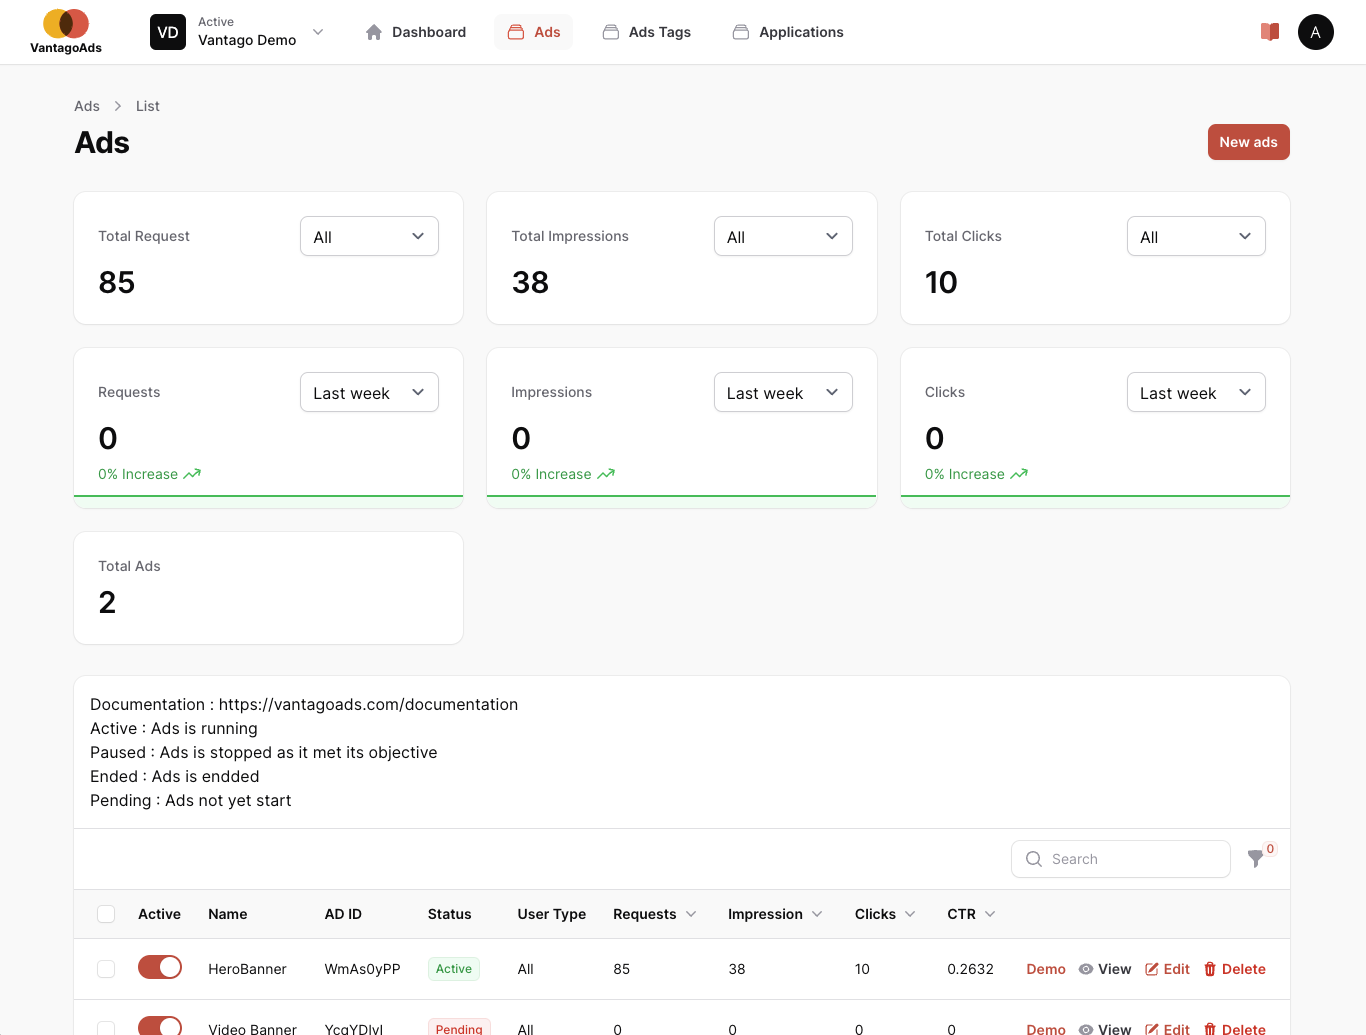
Task: Click the search magnifier icon
Action: click(x=1034, y=859)
